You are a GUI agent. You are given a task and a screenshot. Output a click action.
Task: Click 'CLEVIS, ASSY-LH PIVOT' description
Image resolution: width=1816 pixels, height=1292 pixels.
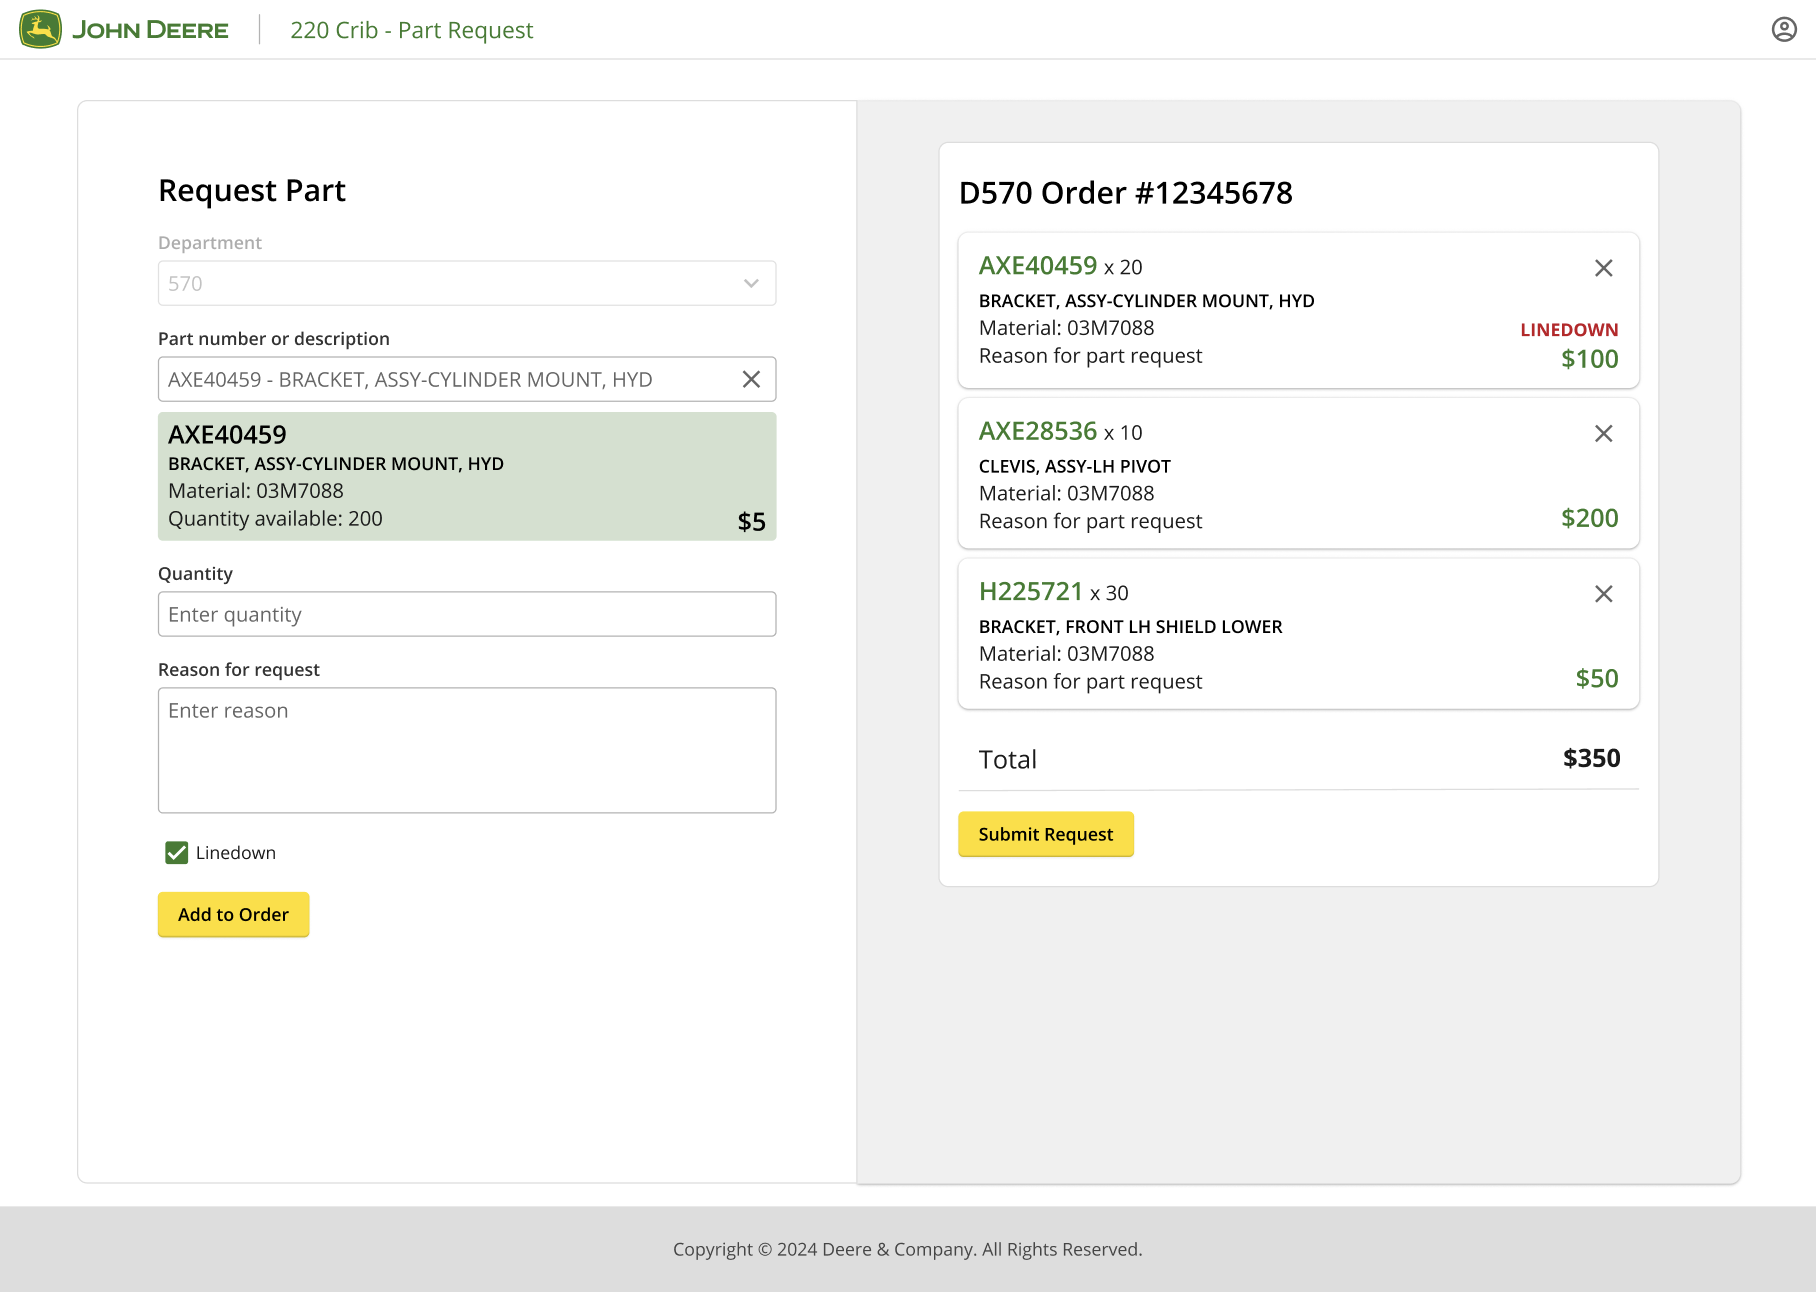(1075, 467)
